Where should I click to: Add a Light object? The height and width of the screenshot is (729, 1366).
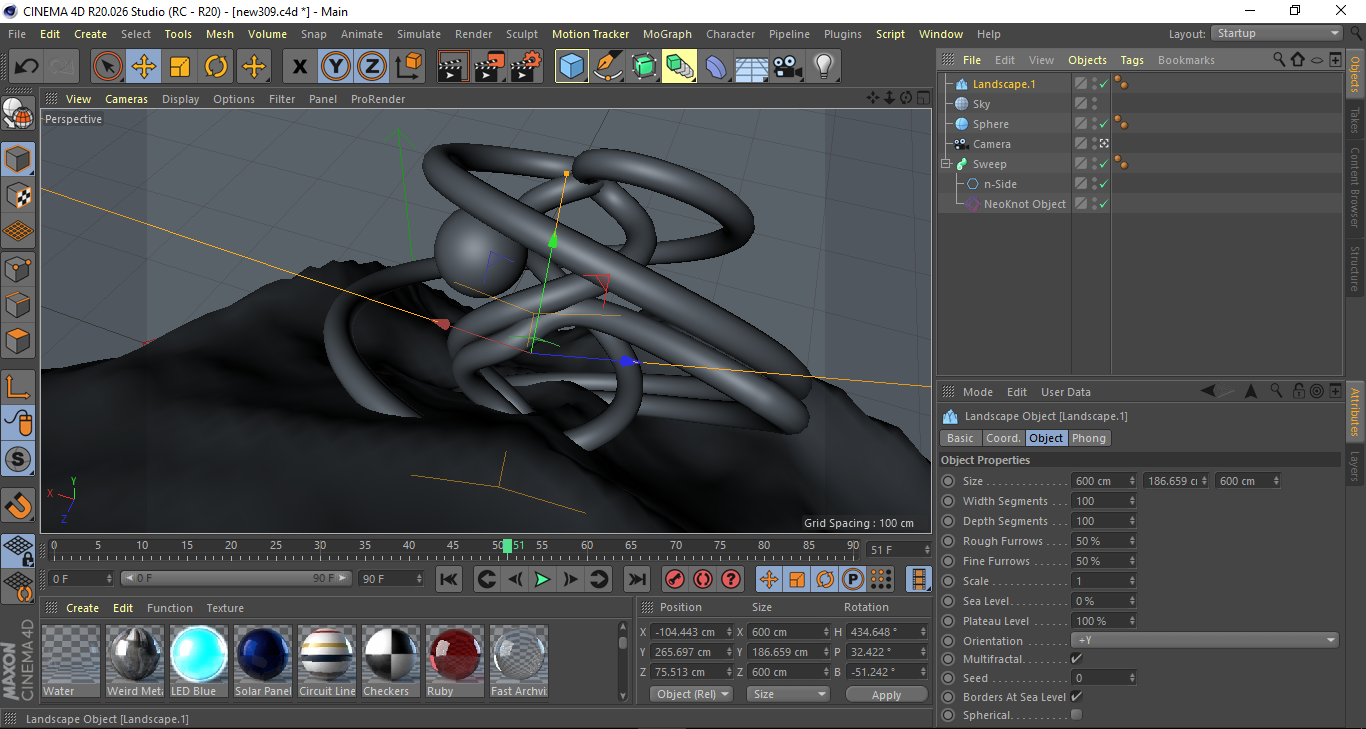coord(824,67)
